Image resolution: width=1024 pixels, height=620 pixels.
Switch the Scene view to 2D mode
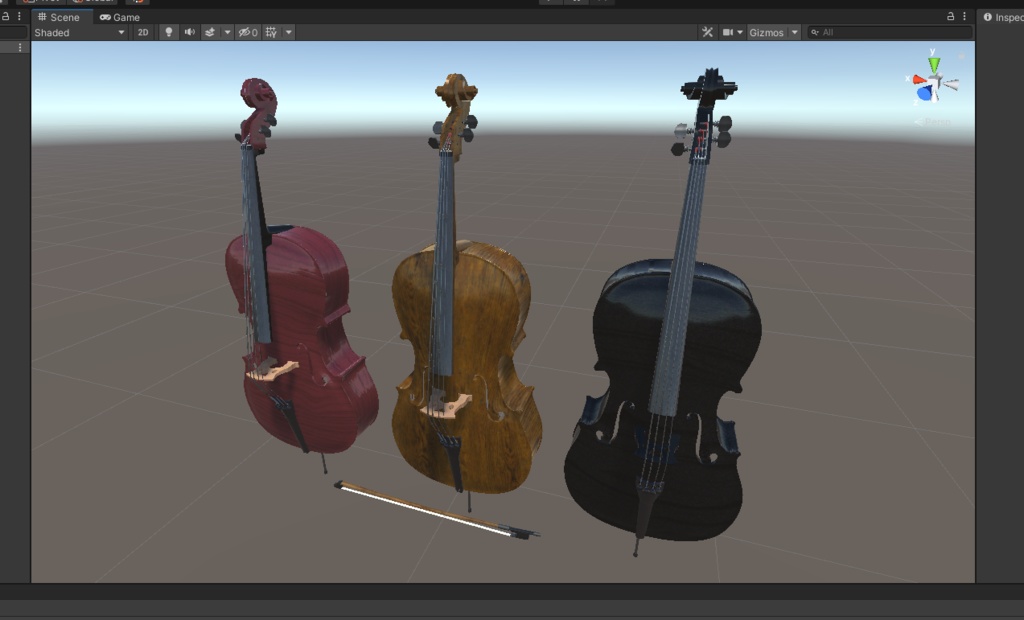[144, 32]
